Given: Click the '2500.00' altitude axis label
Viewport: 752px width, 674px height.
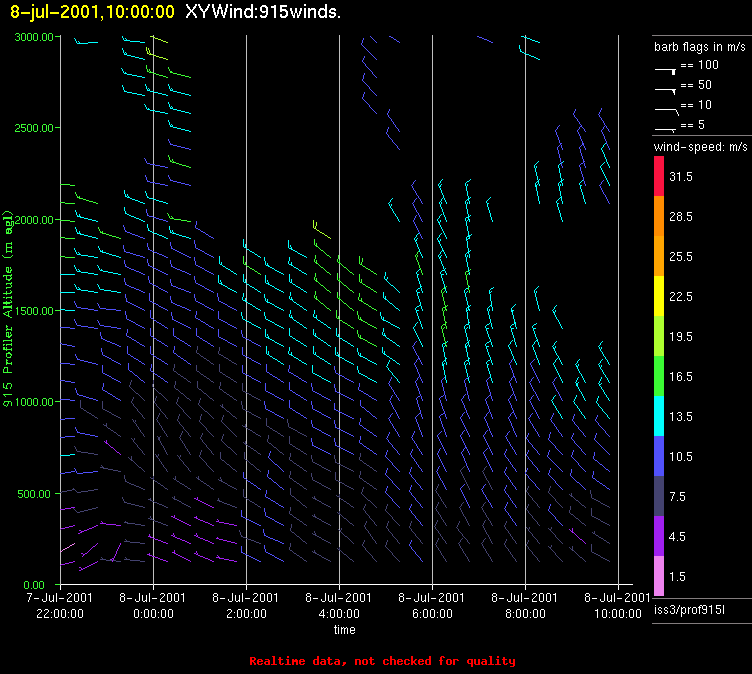Looking at the screenshot, I should [34, 128].
